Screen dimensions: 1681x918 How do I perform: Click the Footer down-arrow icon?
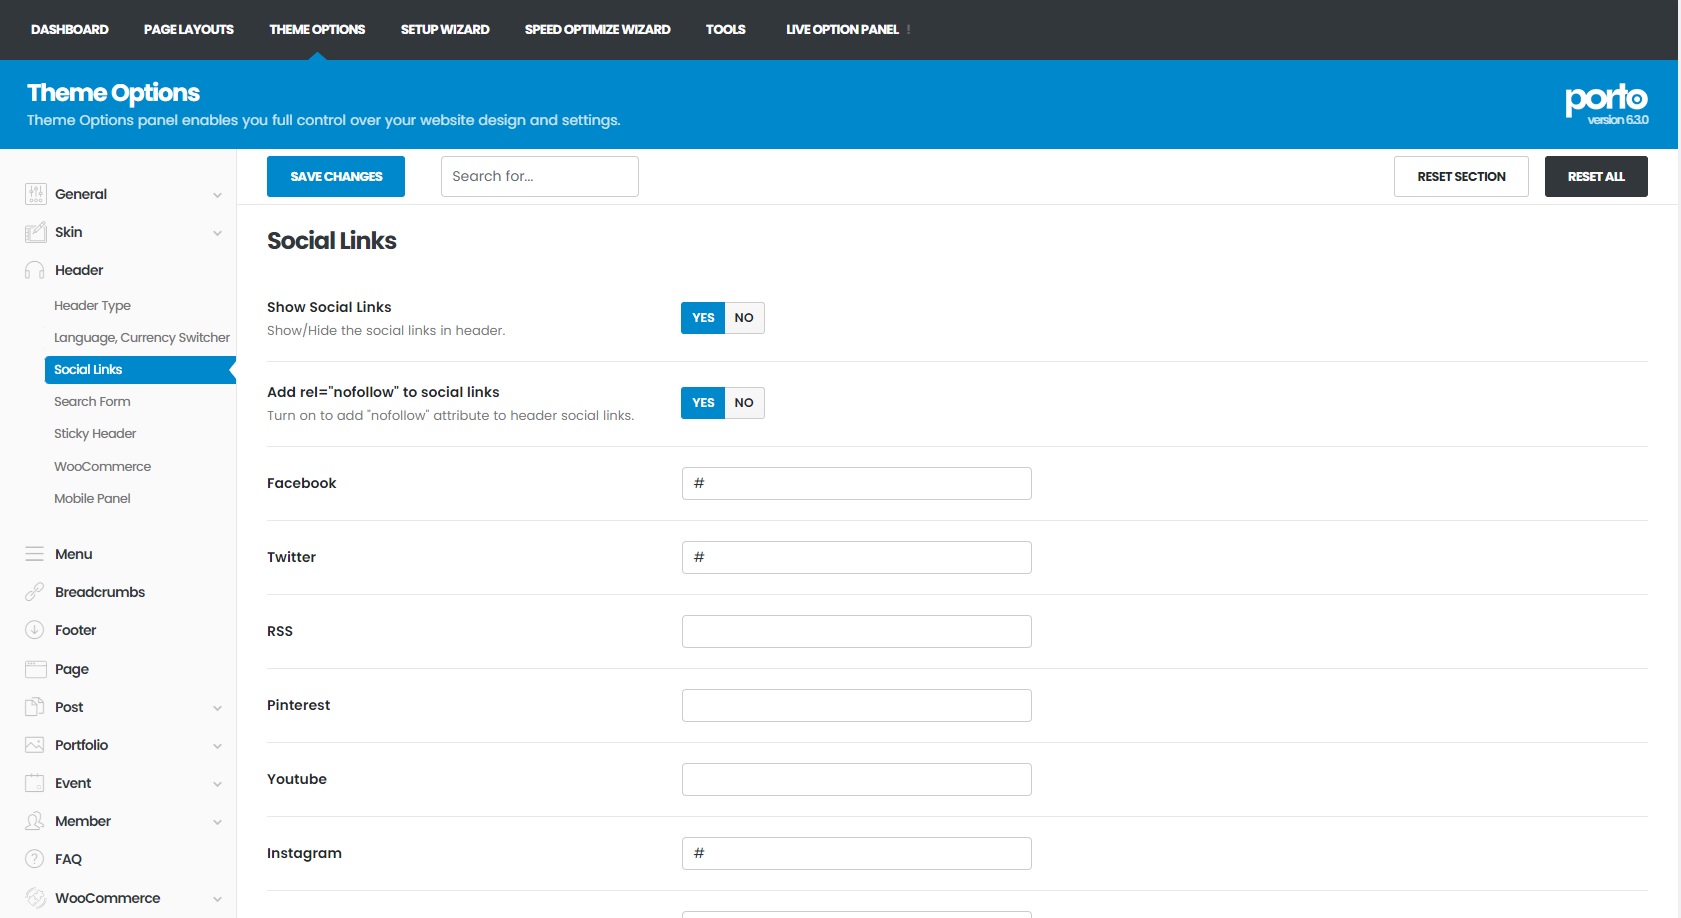click(35, 630)
